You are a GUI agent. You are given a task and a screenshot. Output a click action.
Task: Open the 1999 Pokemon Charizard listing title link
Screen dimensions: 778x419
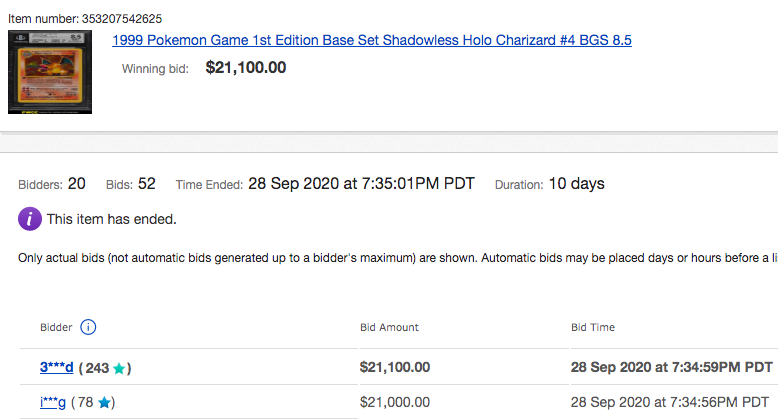[x=372, y=40]
